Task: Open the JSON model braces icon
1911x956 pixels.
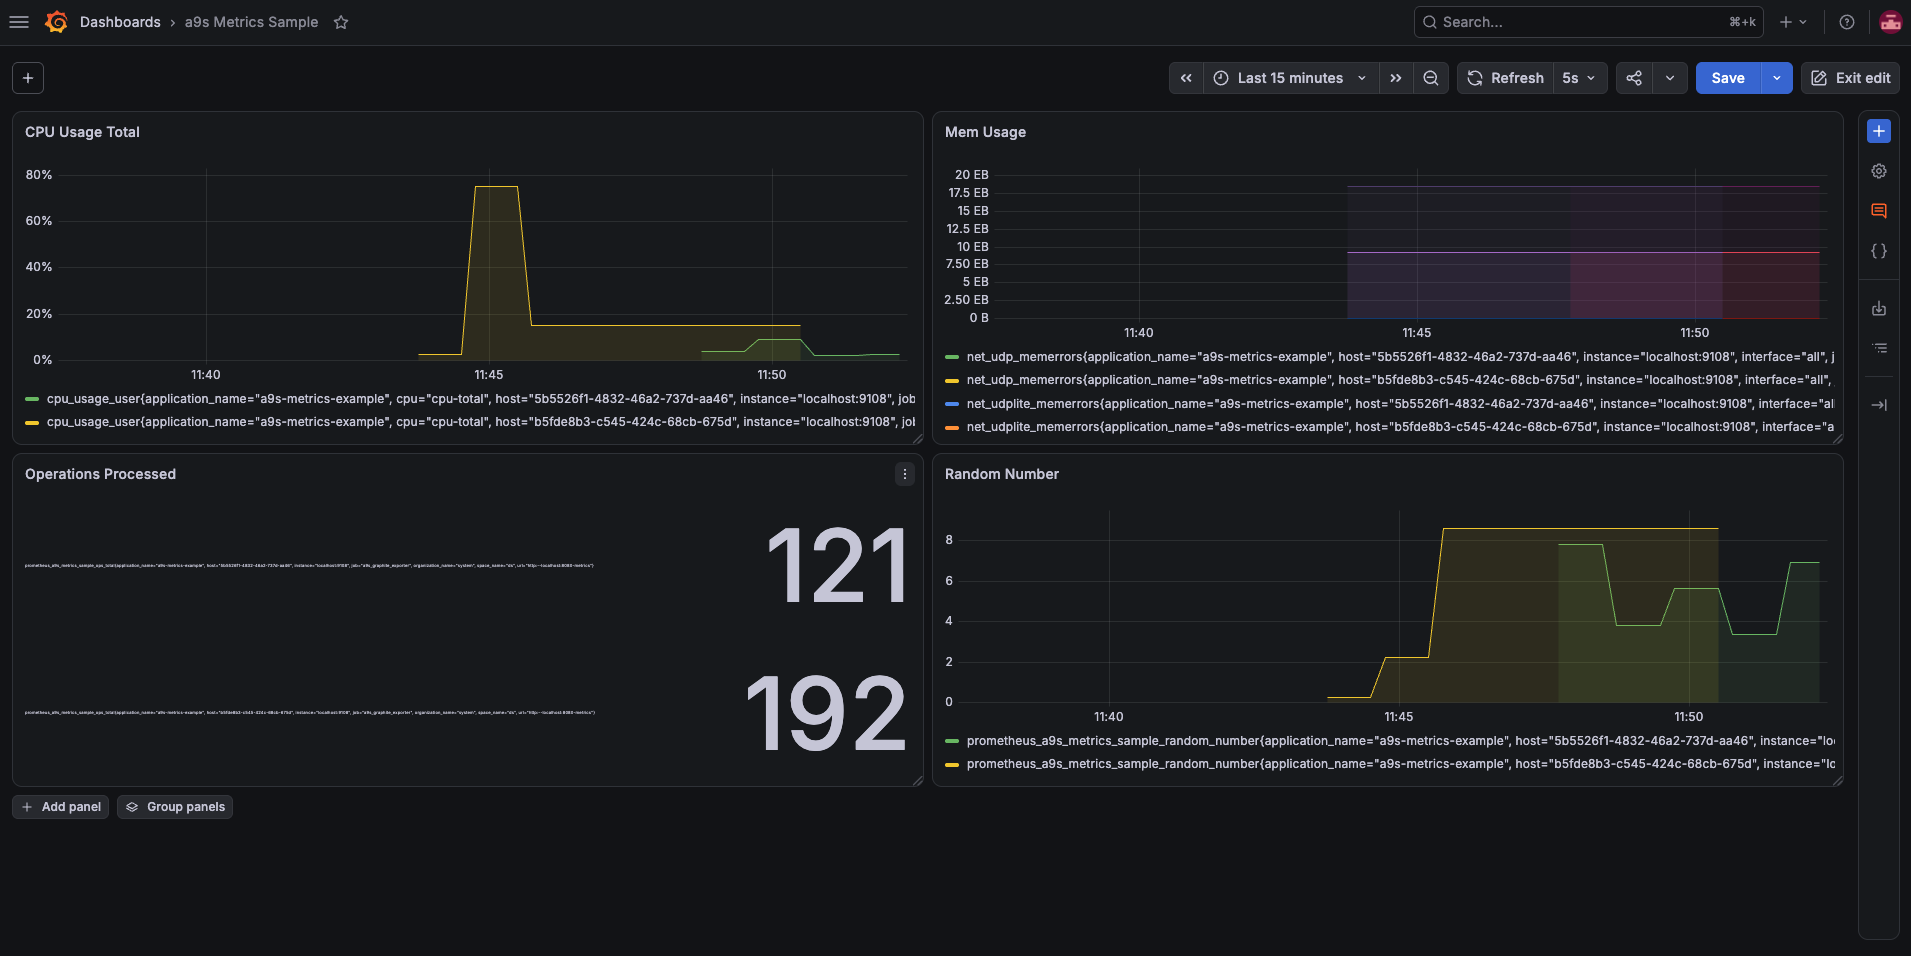Action: pos(1879,251)
